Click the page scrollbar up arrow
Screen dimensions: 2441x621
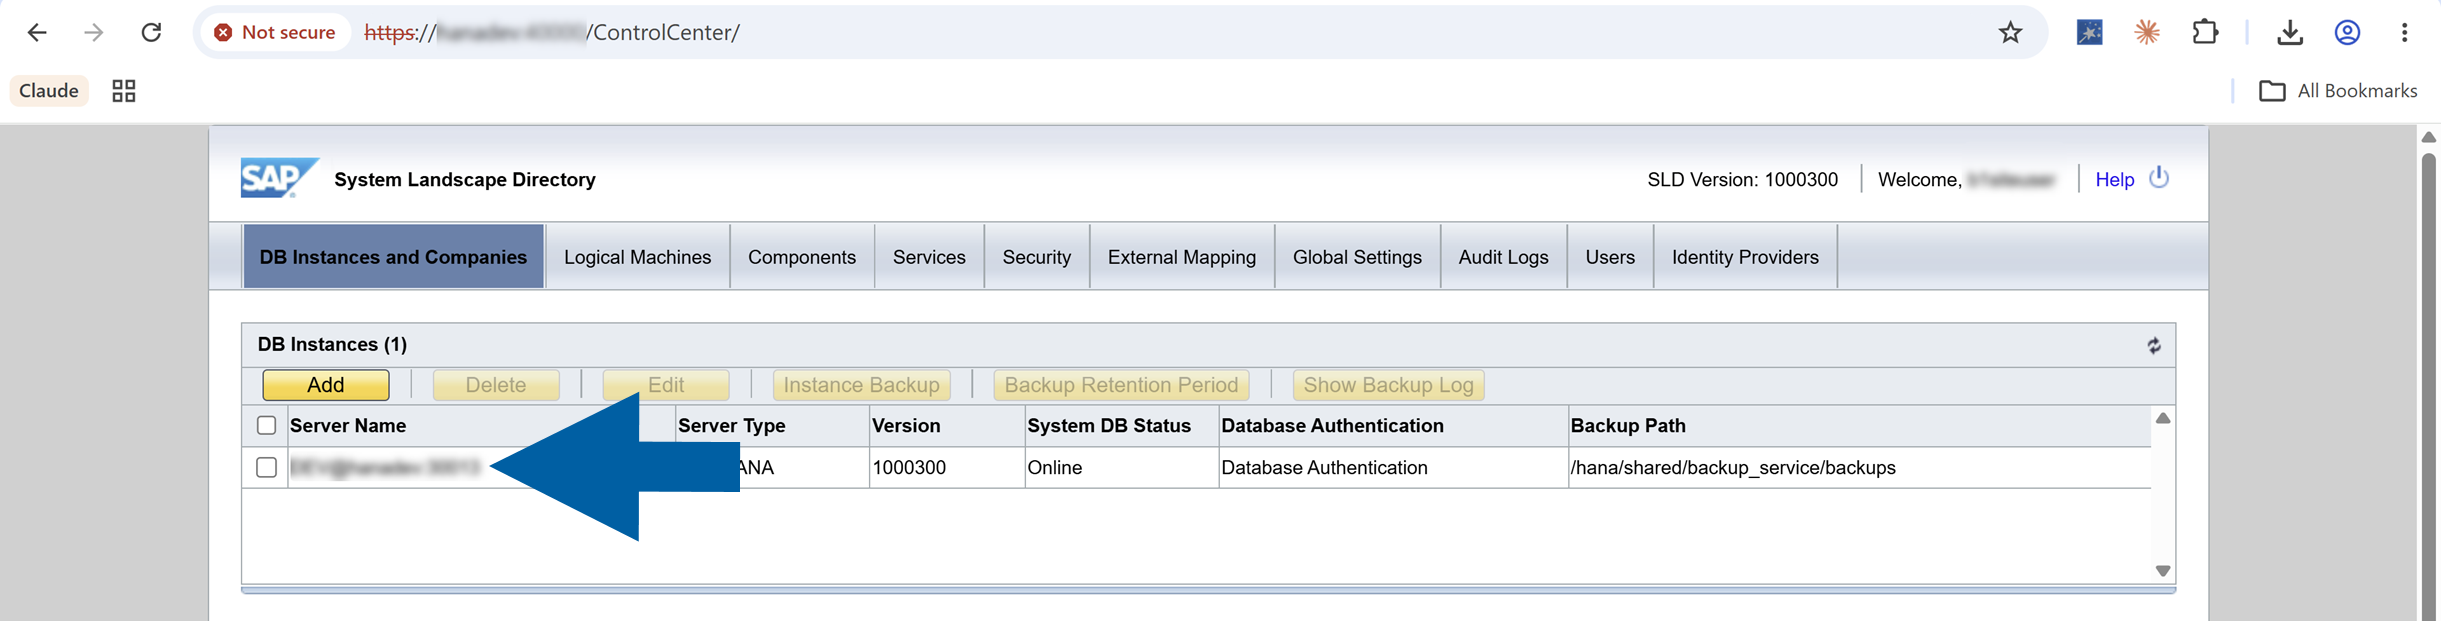(2428, 138)
